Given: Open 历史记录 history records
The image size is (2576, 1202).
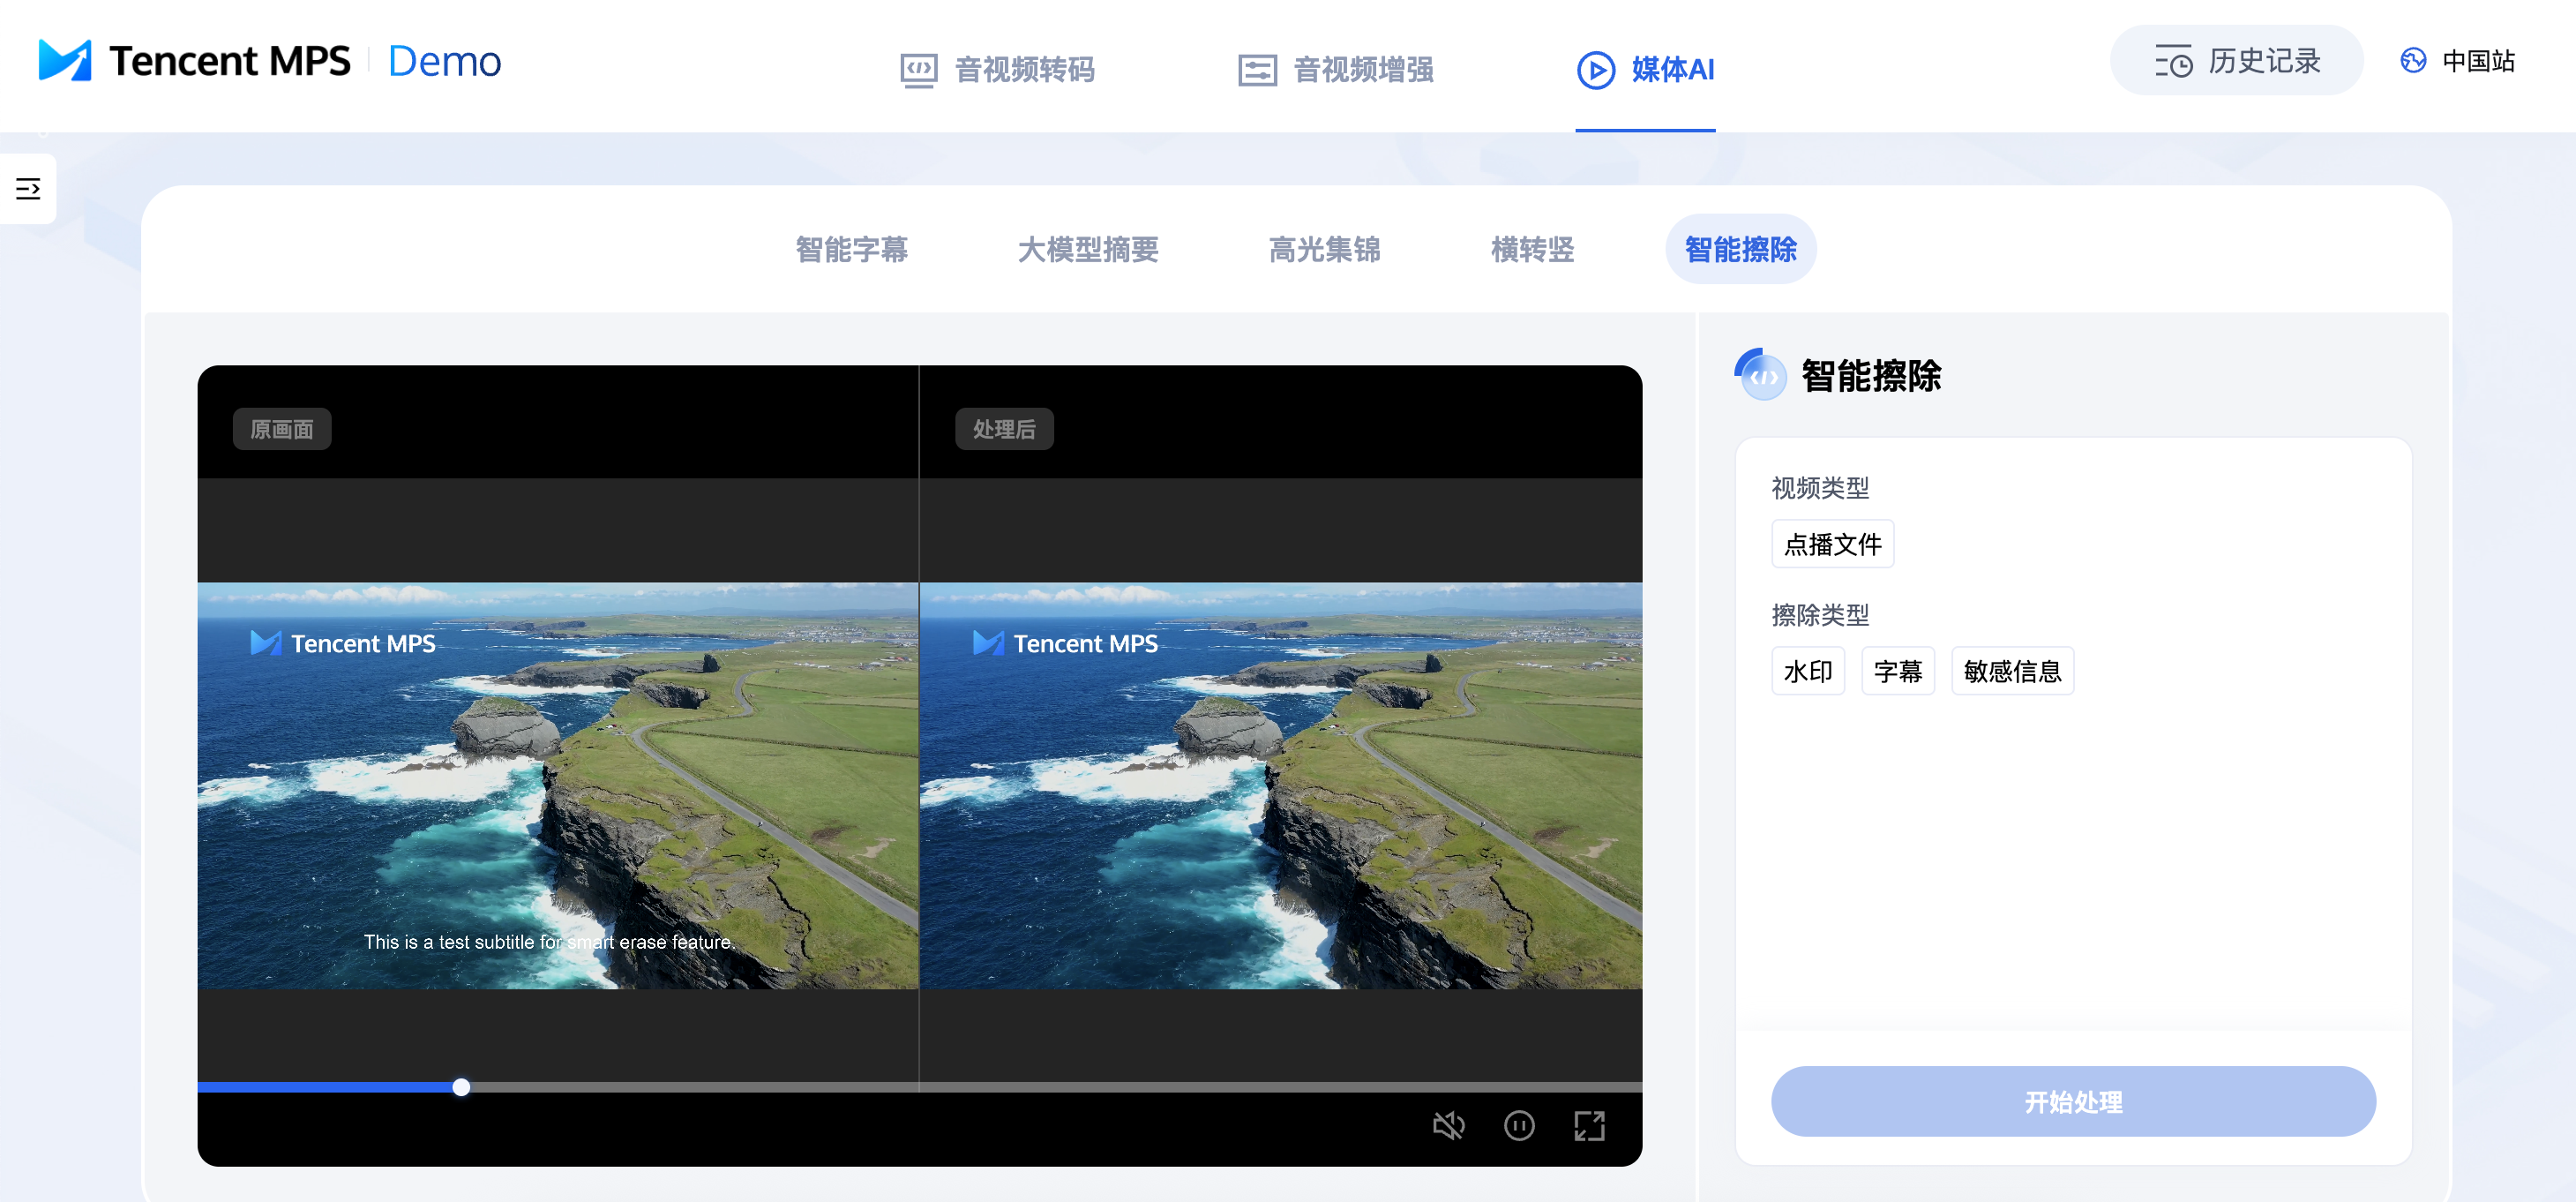Looking at the screenshot, I should 2236,61.
